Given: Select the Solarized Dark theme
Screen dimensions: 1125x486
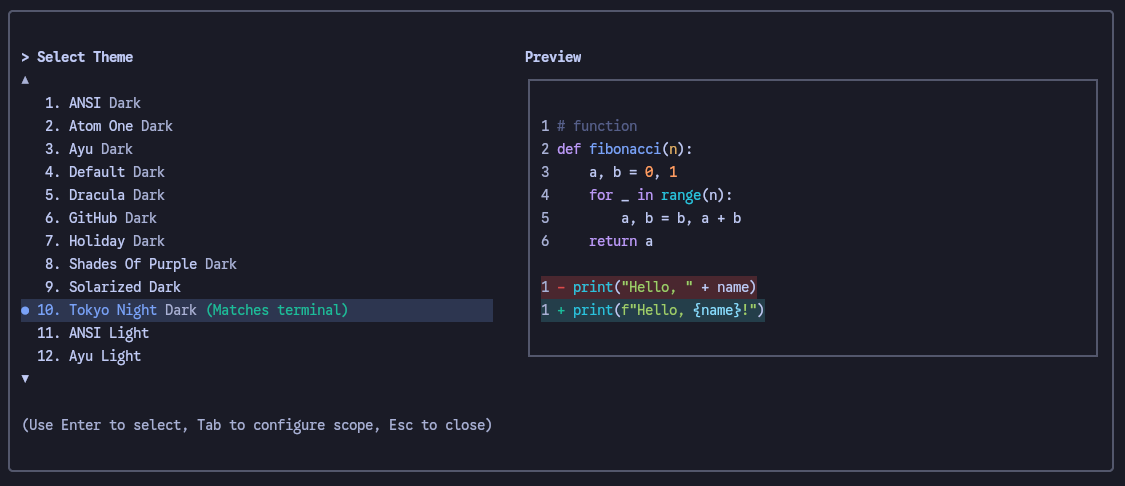Looking at the screenshot, I should tap(124, 287).
